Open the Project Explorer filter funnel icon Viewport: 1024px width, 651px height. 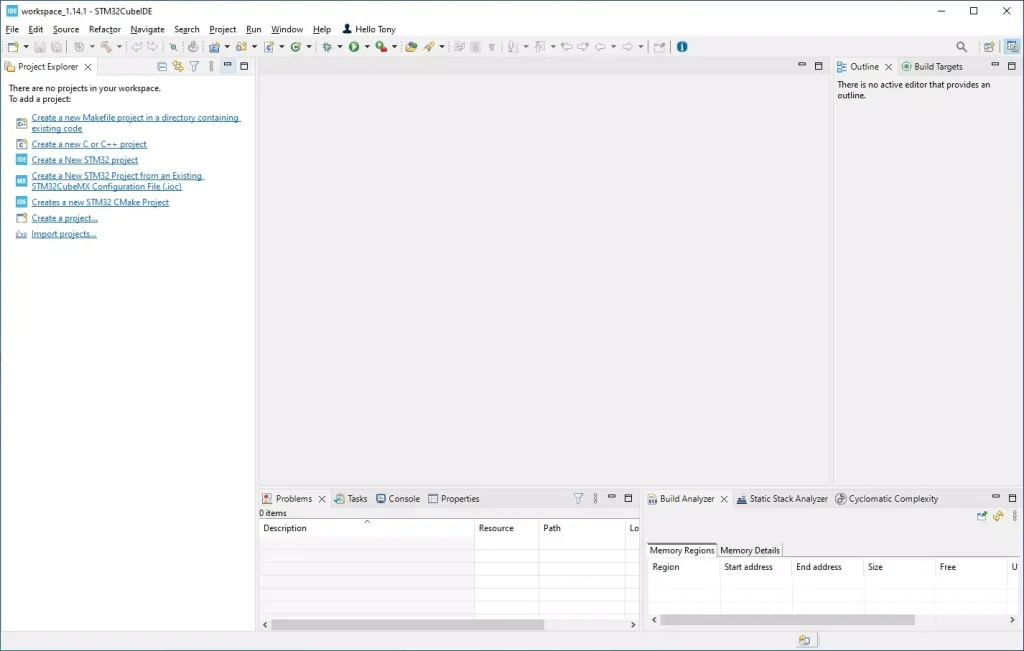point(195,67)
